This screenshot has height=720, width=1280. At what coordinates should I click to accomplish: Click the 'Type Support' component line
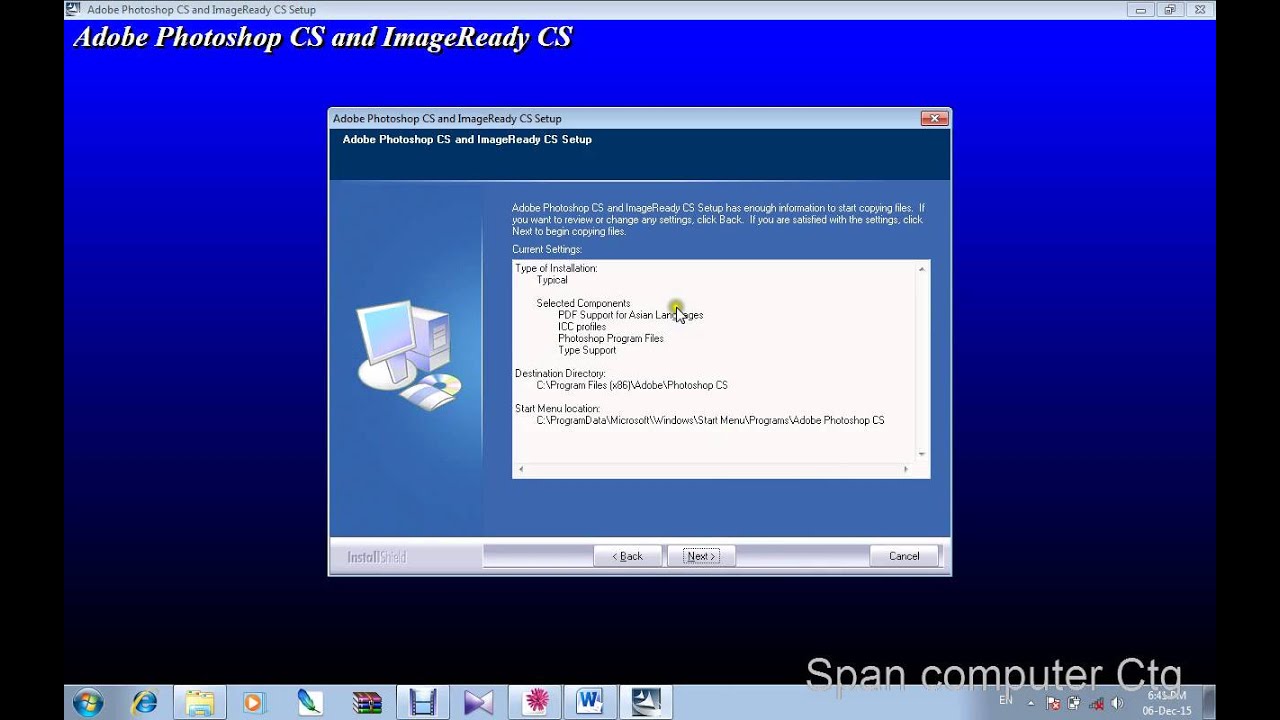[x=587, y=350]
